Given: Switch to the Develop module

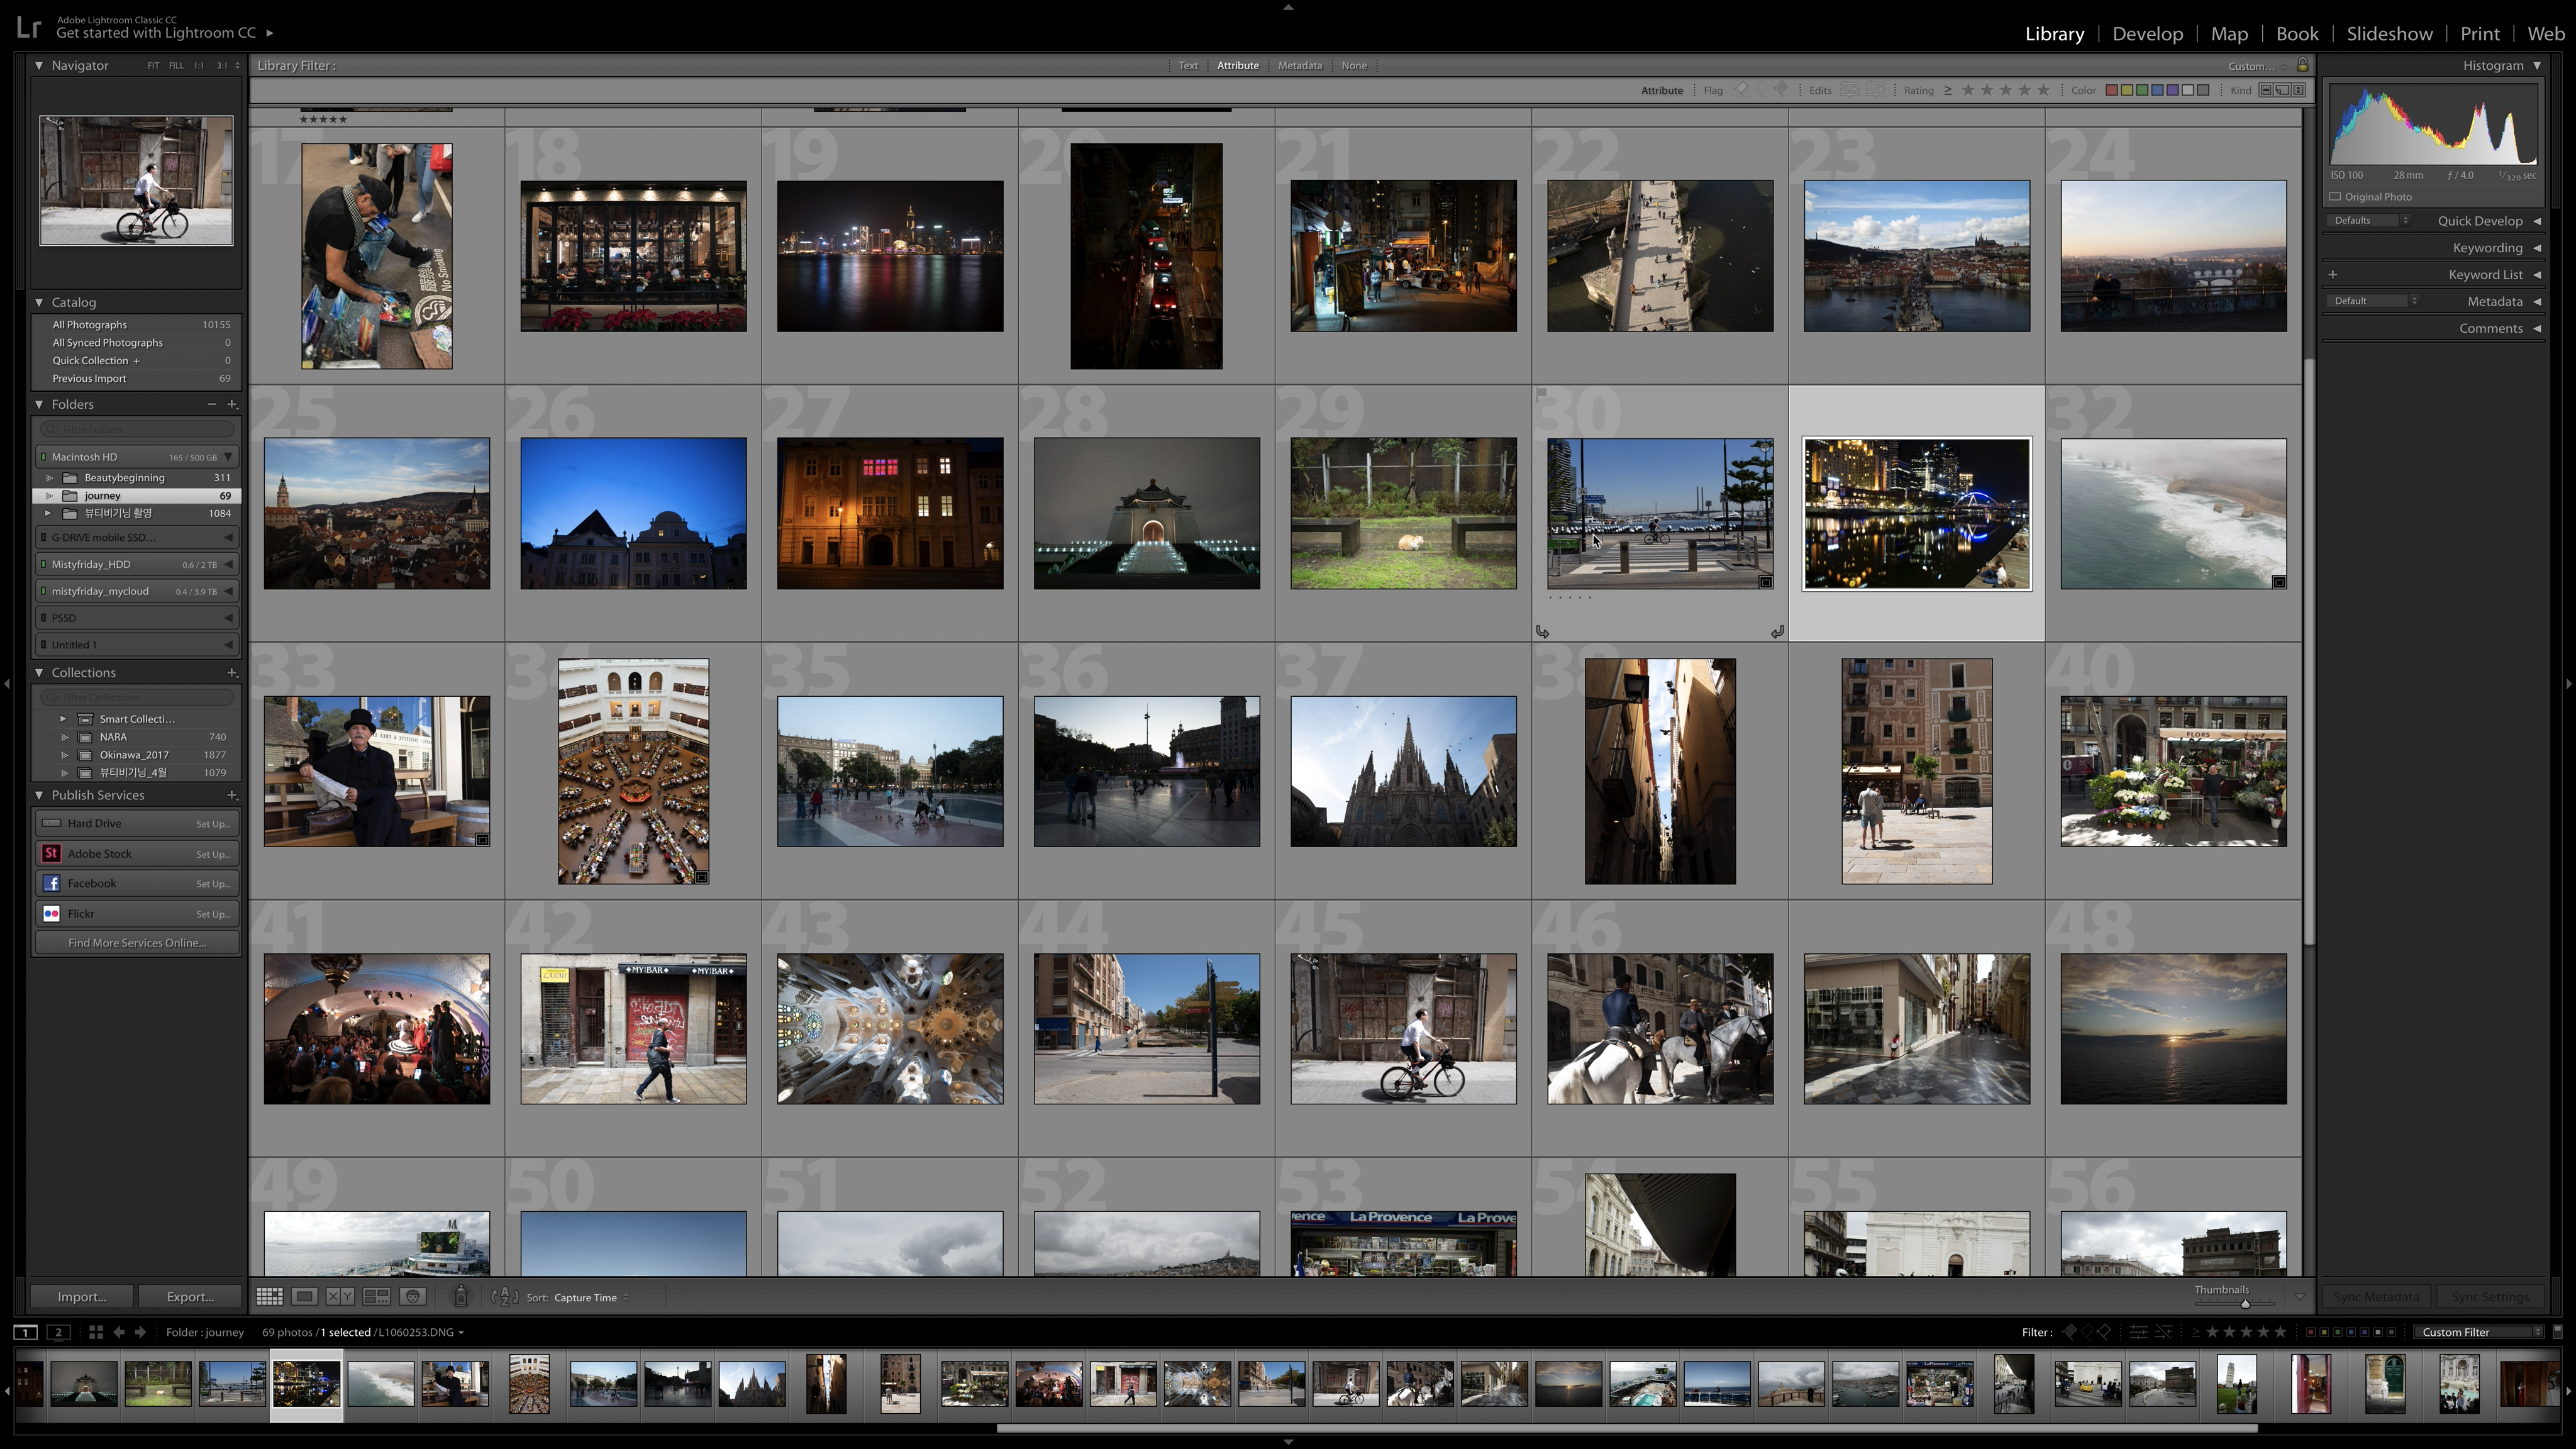Looking at the screenshot, I should pyautogui.click(x=2147, y=34).
